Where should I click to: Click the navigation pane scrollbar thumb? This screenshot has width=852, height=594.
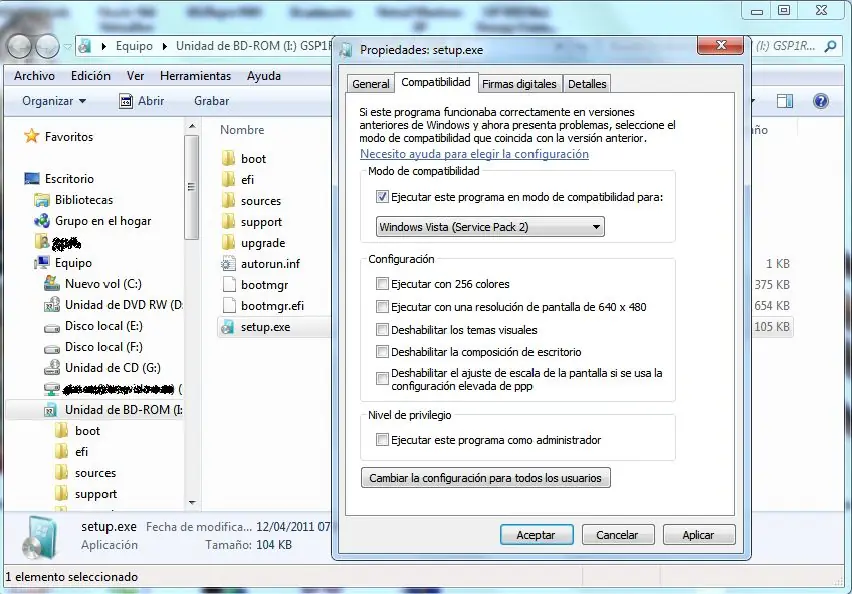pyautogui.click(x=191, y=187)
